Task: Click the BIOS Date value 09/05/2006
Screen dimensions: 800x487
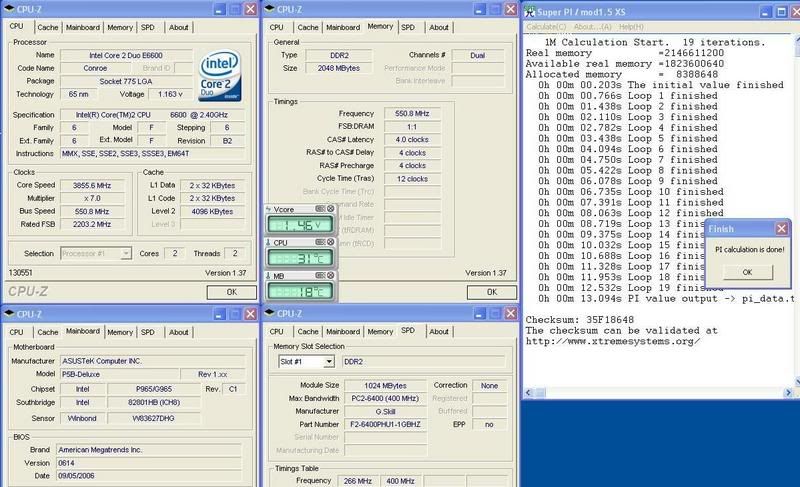Action: coord(148,476)
